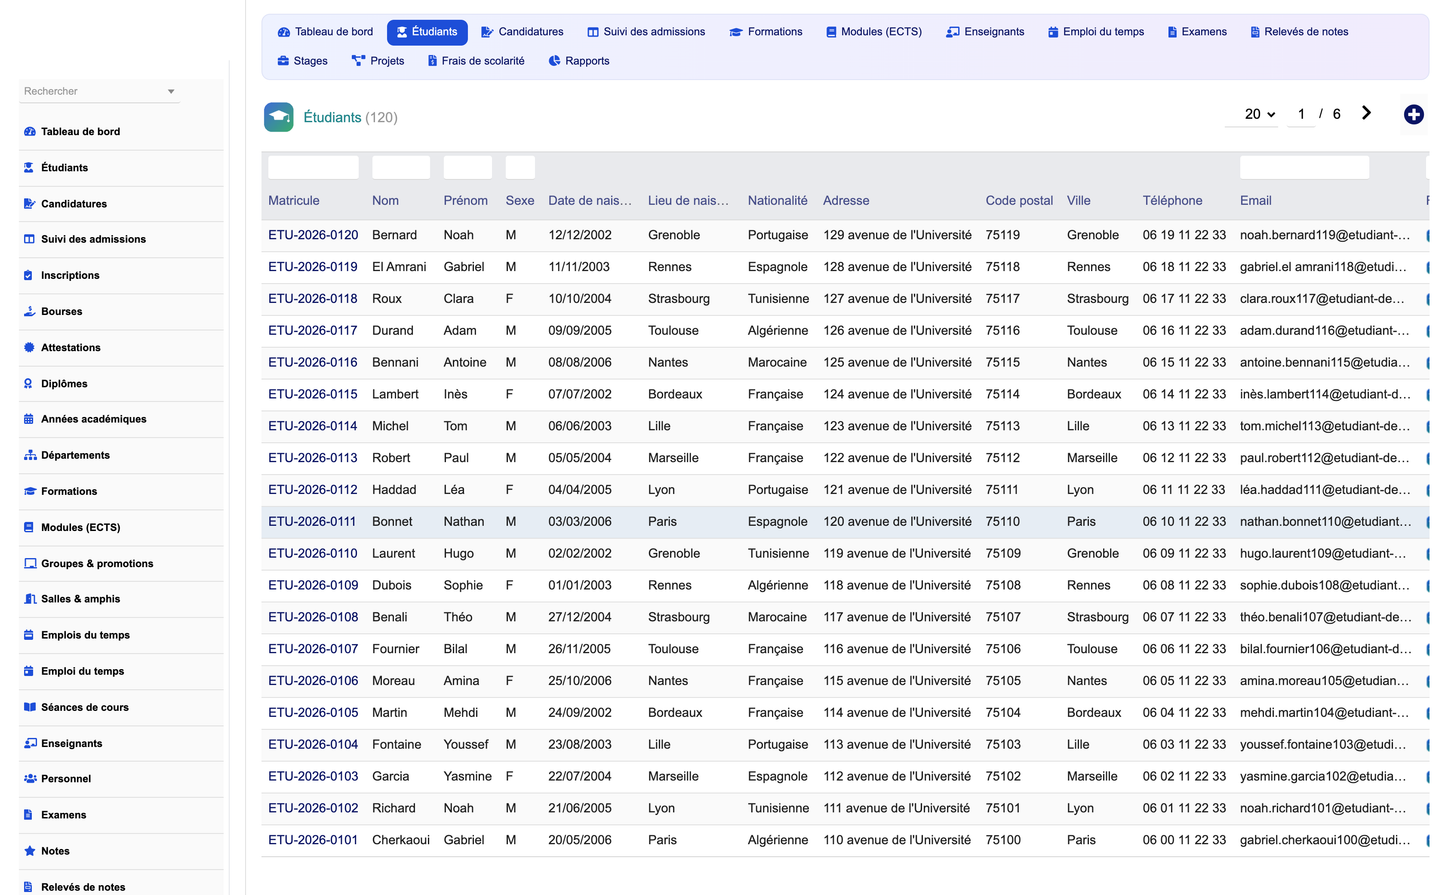Viewport: 1445px width, 895px height.
Task: Click the Séances de cours sidebar icon
Action: [29, 707]
